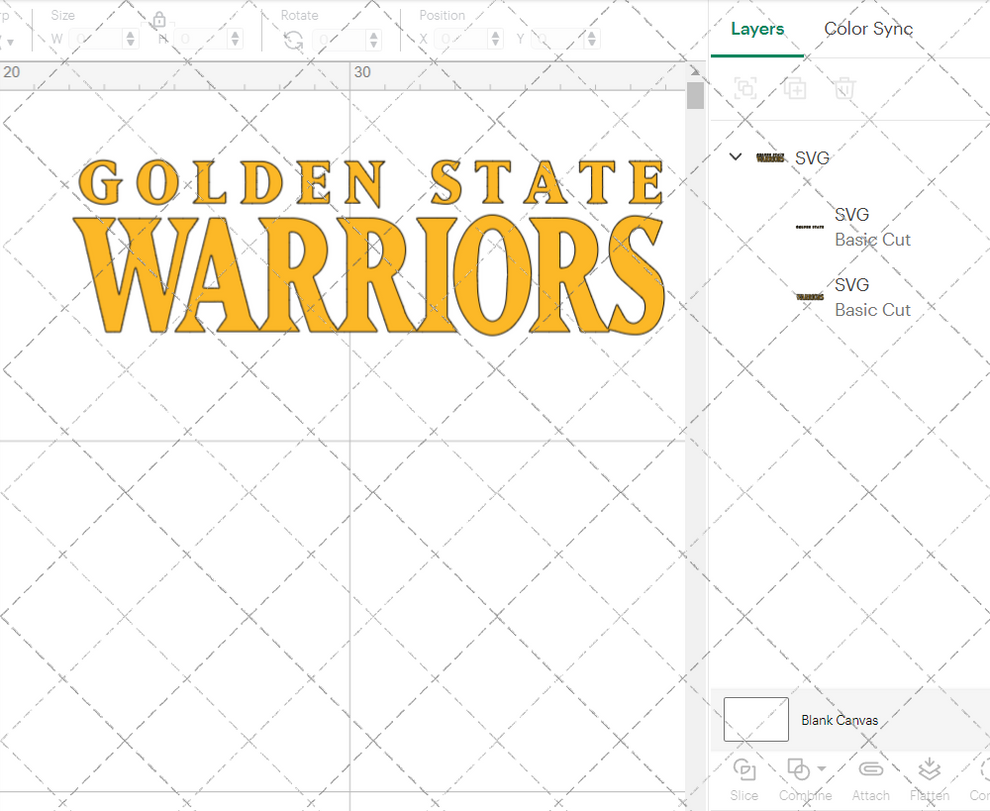990x811 pixels.
Task: Open the Warp dropdown arrow at top left
Action: (9, 39)
